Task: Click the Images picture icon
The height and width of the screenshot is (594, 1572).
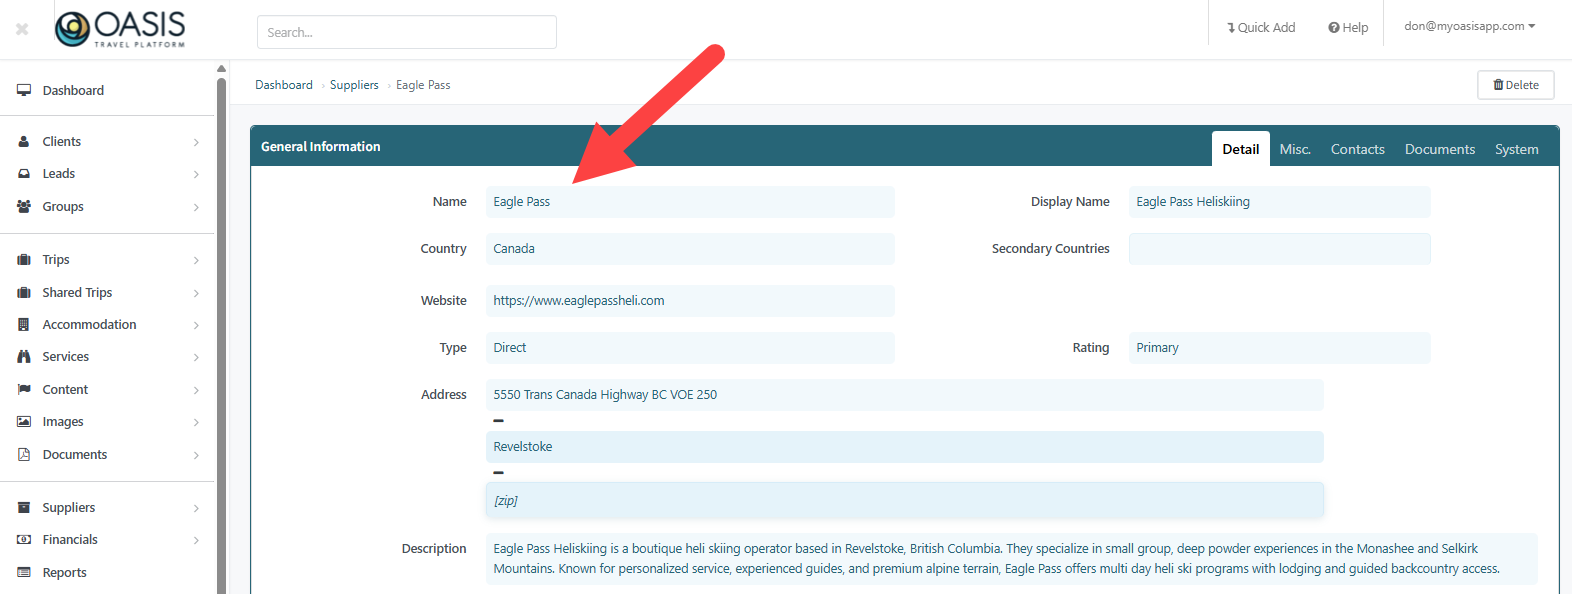Action: [x=24, y=422]
